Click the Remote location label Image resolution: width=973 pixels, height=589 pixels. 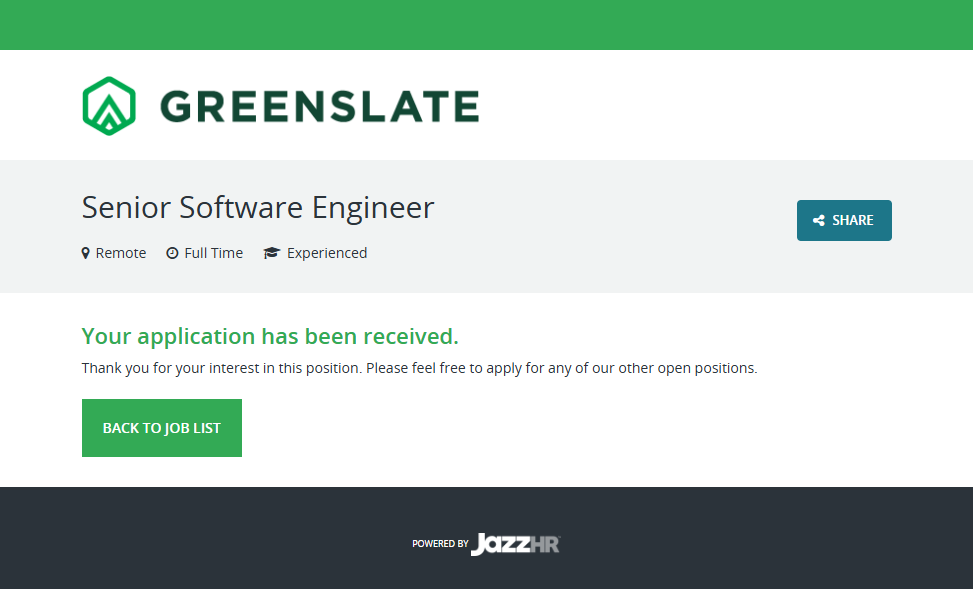coord(121,253)
